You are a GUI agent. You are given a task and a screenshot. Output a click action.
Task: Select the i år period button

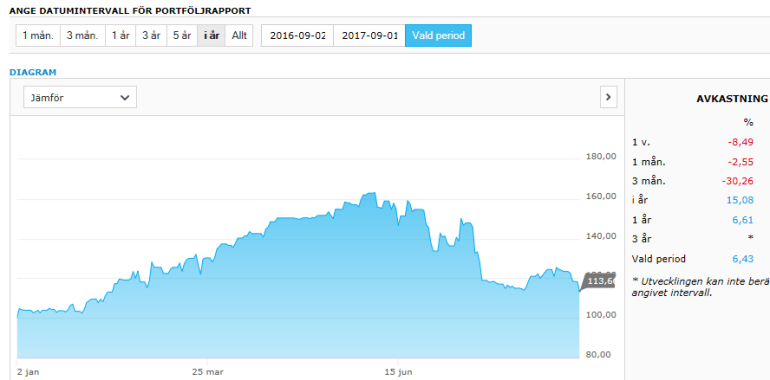coord(211,36)
